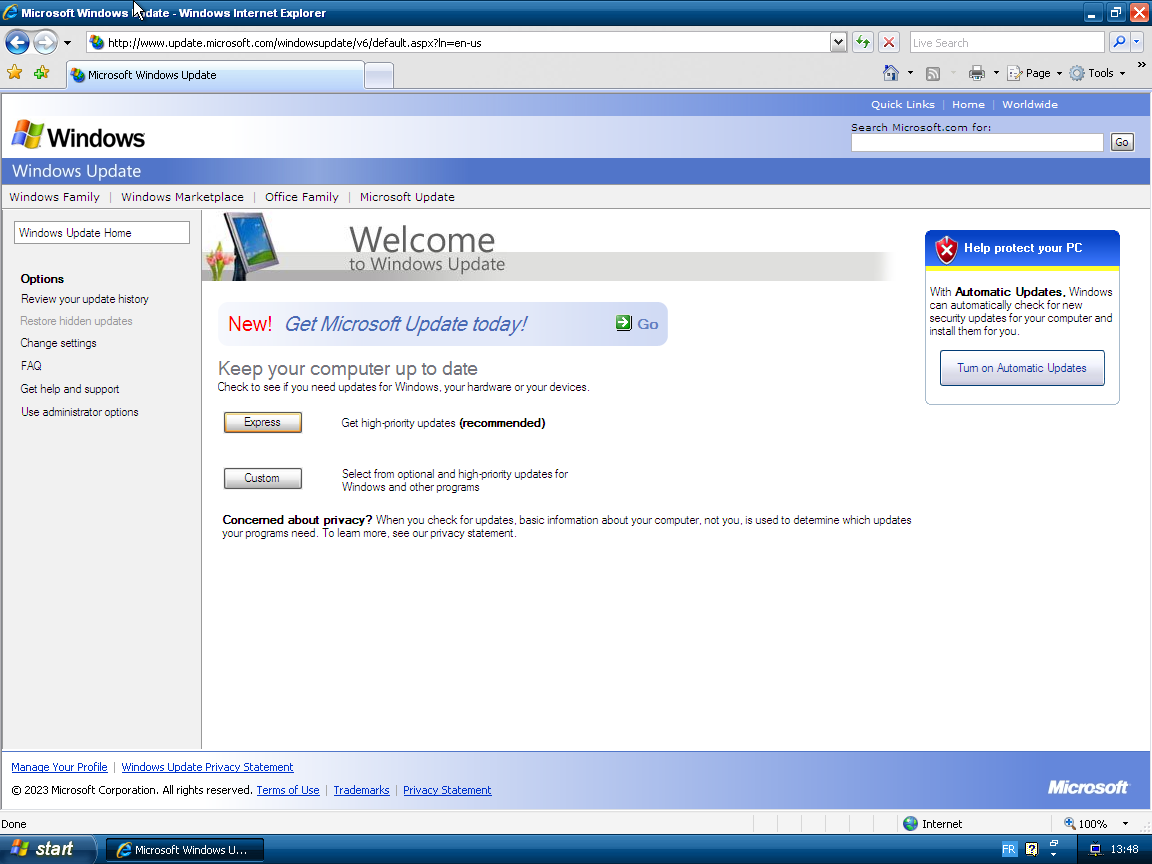Select the Microsoft Windows Update tab
Image resolution: width=1152 pixels, height=864 pixels.
[x=215, y=75]
